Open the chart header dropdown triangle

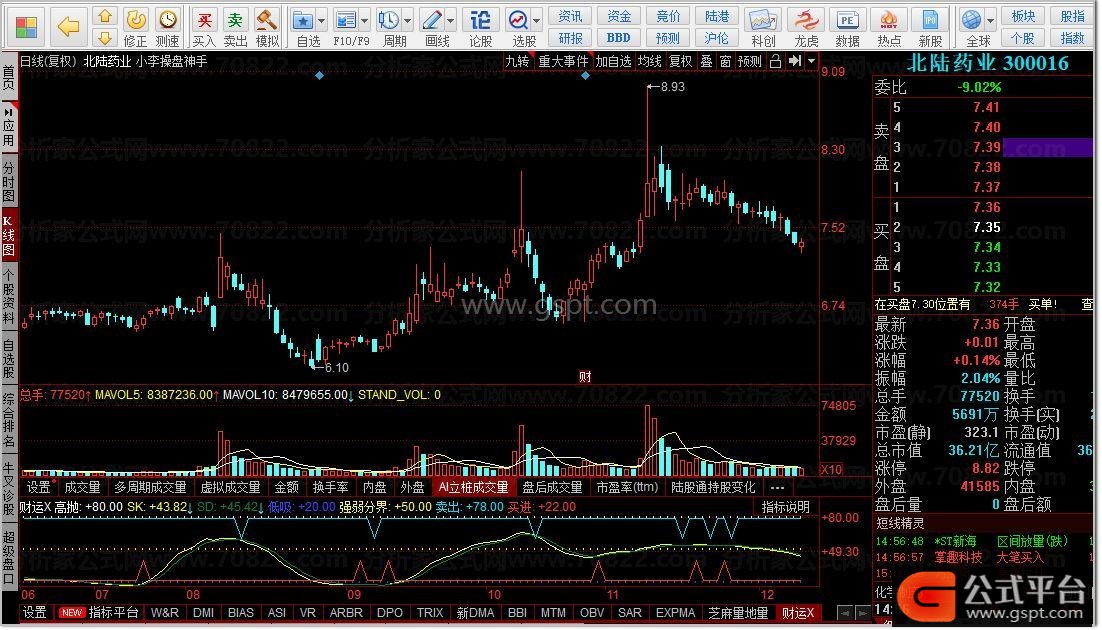pos(811,61)
